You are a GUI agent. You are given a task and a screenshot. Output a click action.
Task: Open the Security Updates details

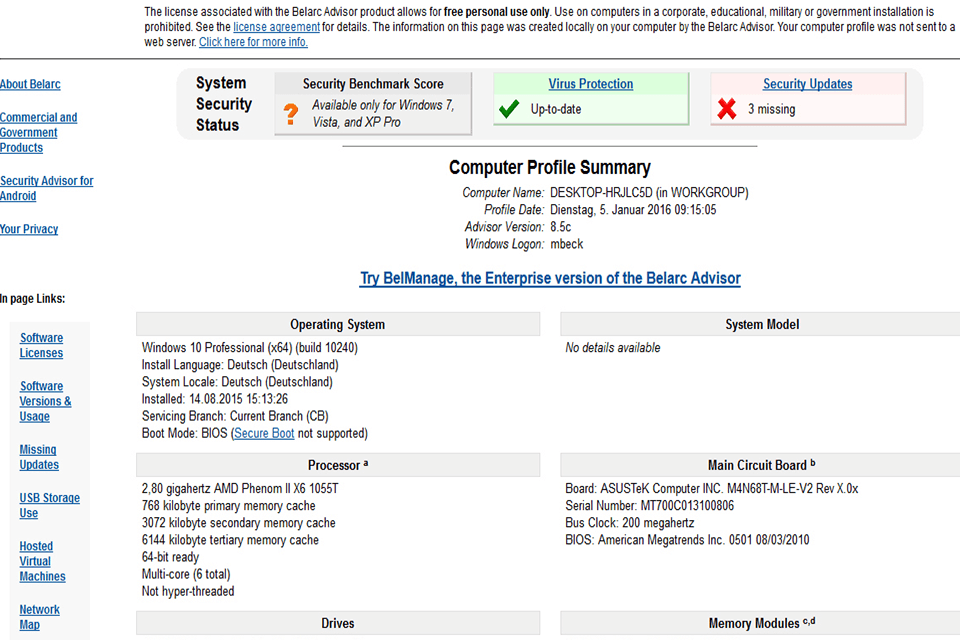pos(807,84)
